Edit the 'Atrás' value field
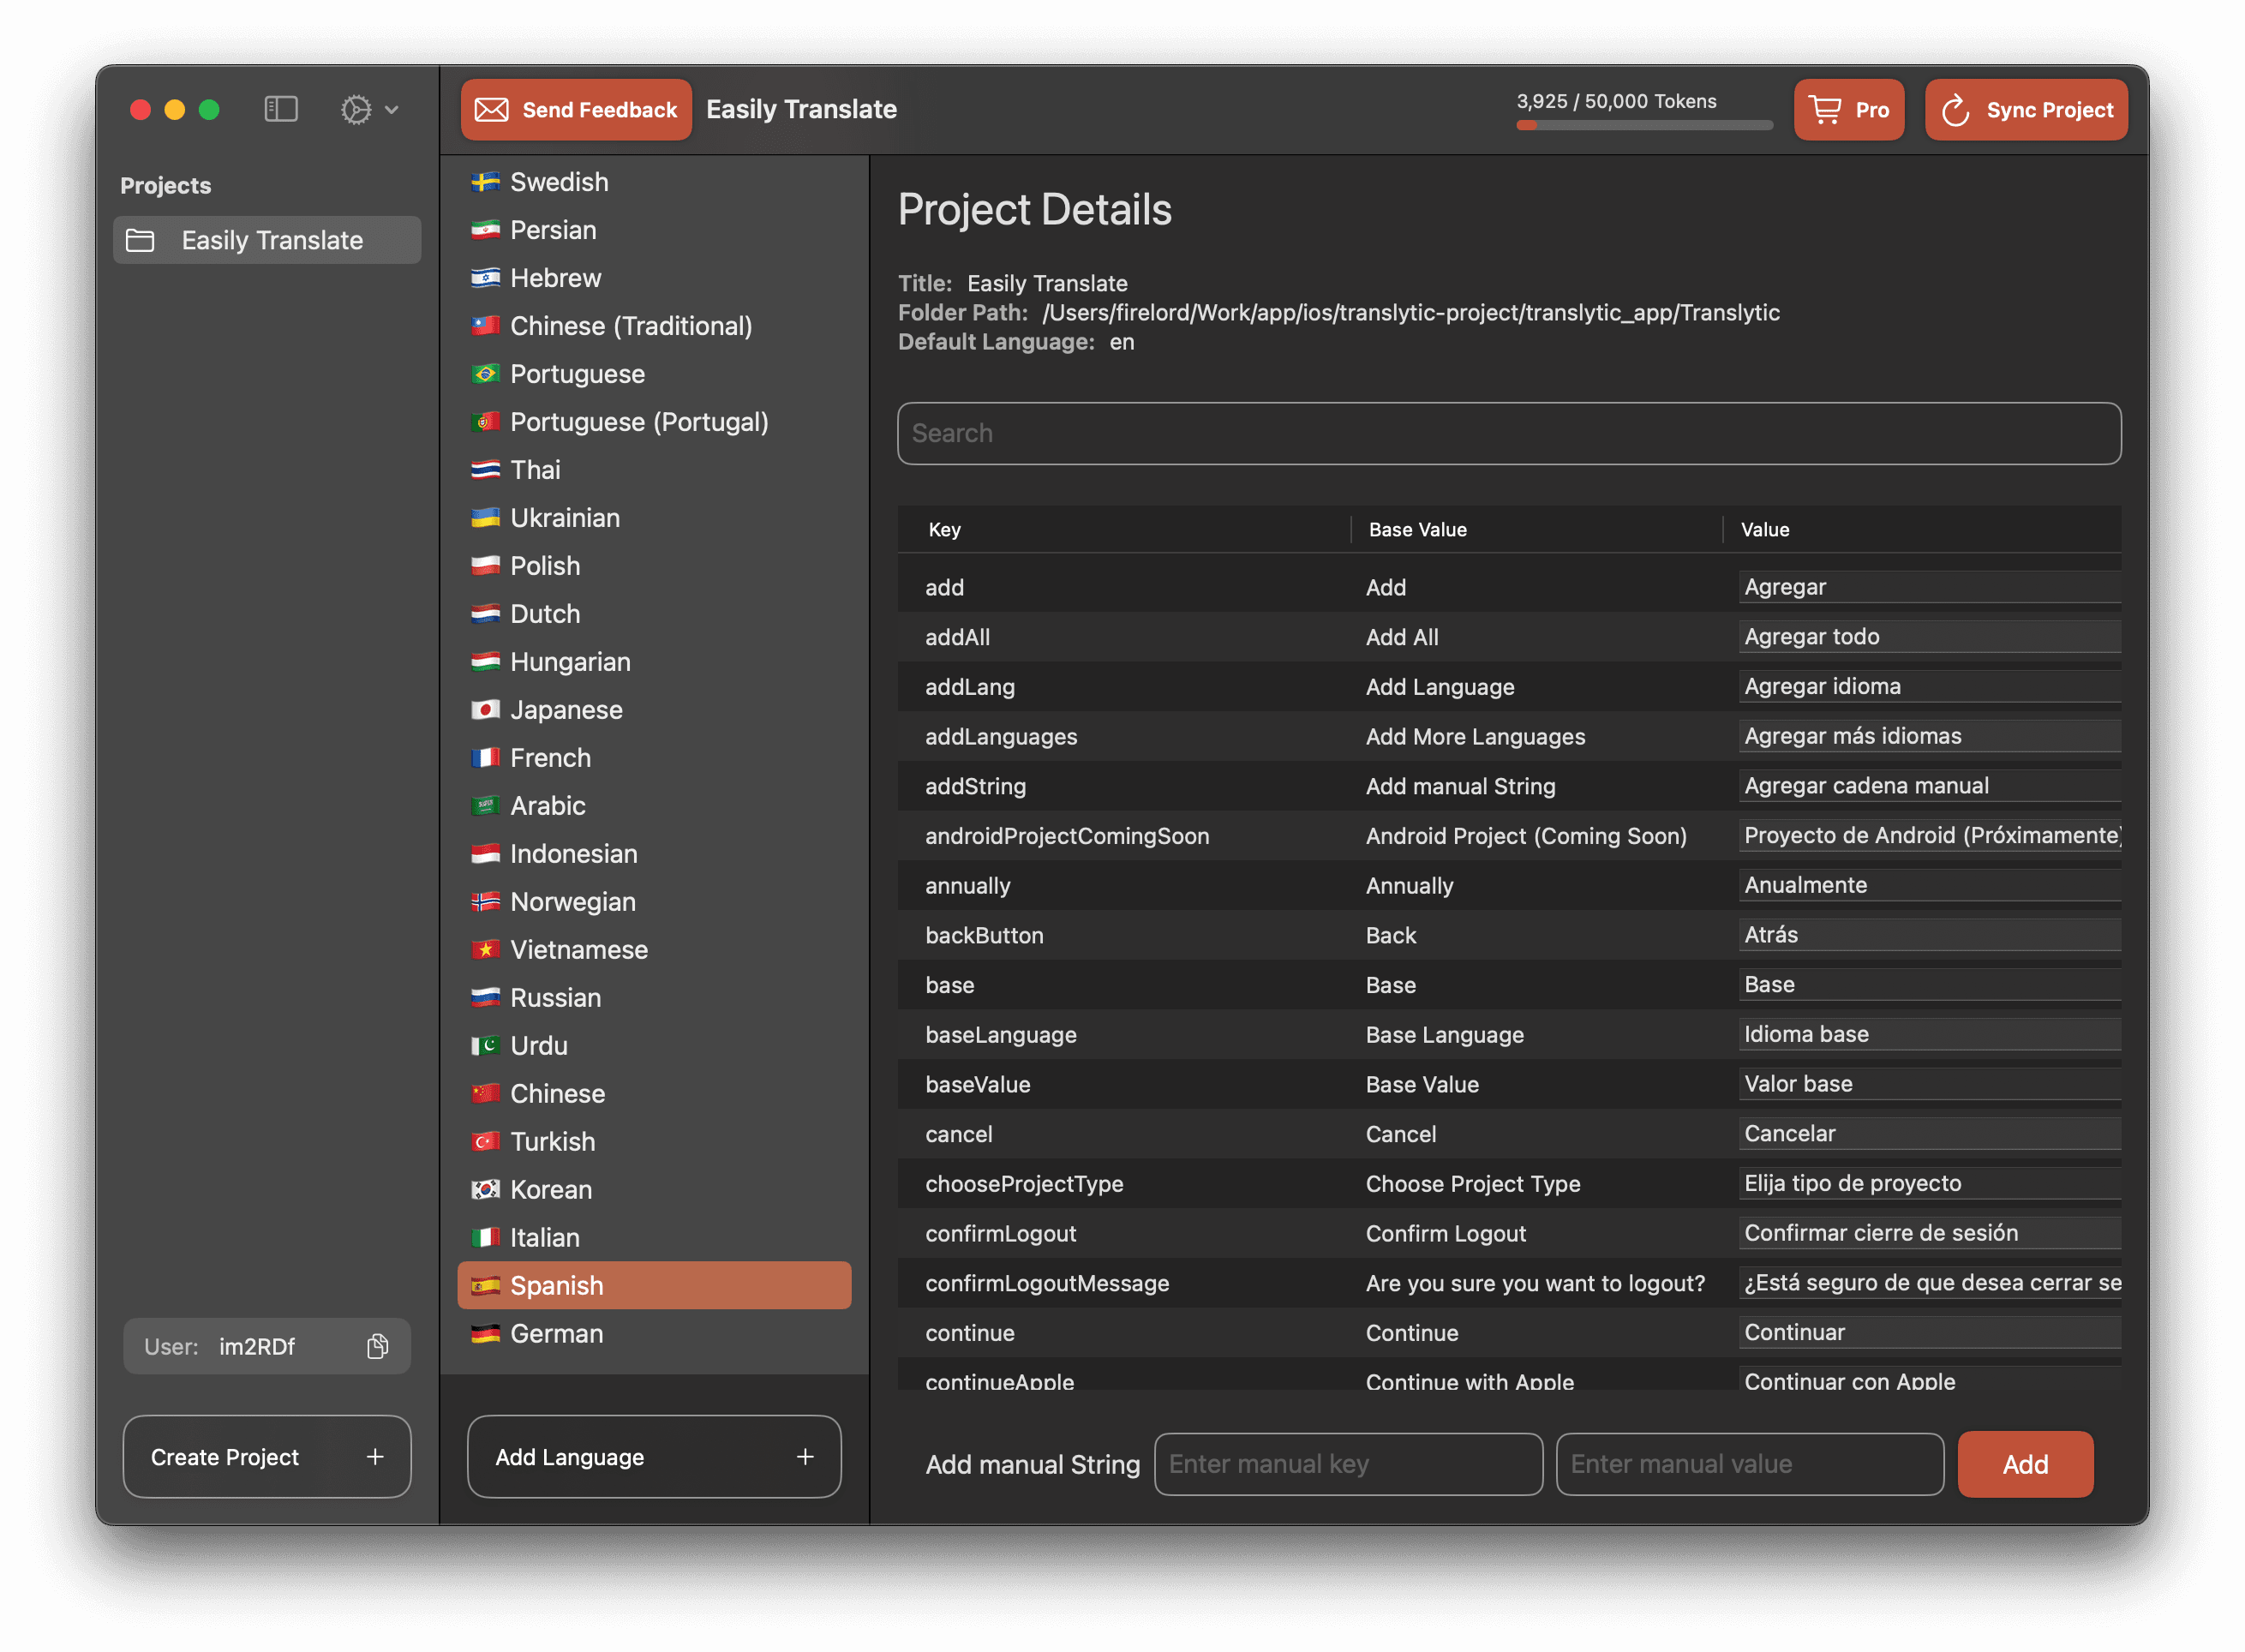This screenshot has width=2245, height=1652. click(1929, 935)
